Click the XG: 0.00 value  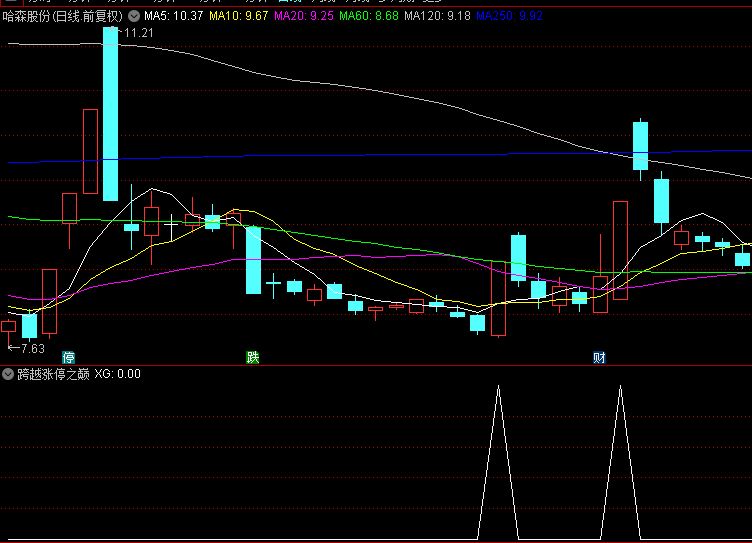coord(118,374)
